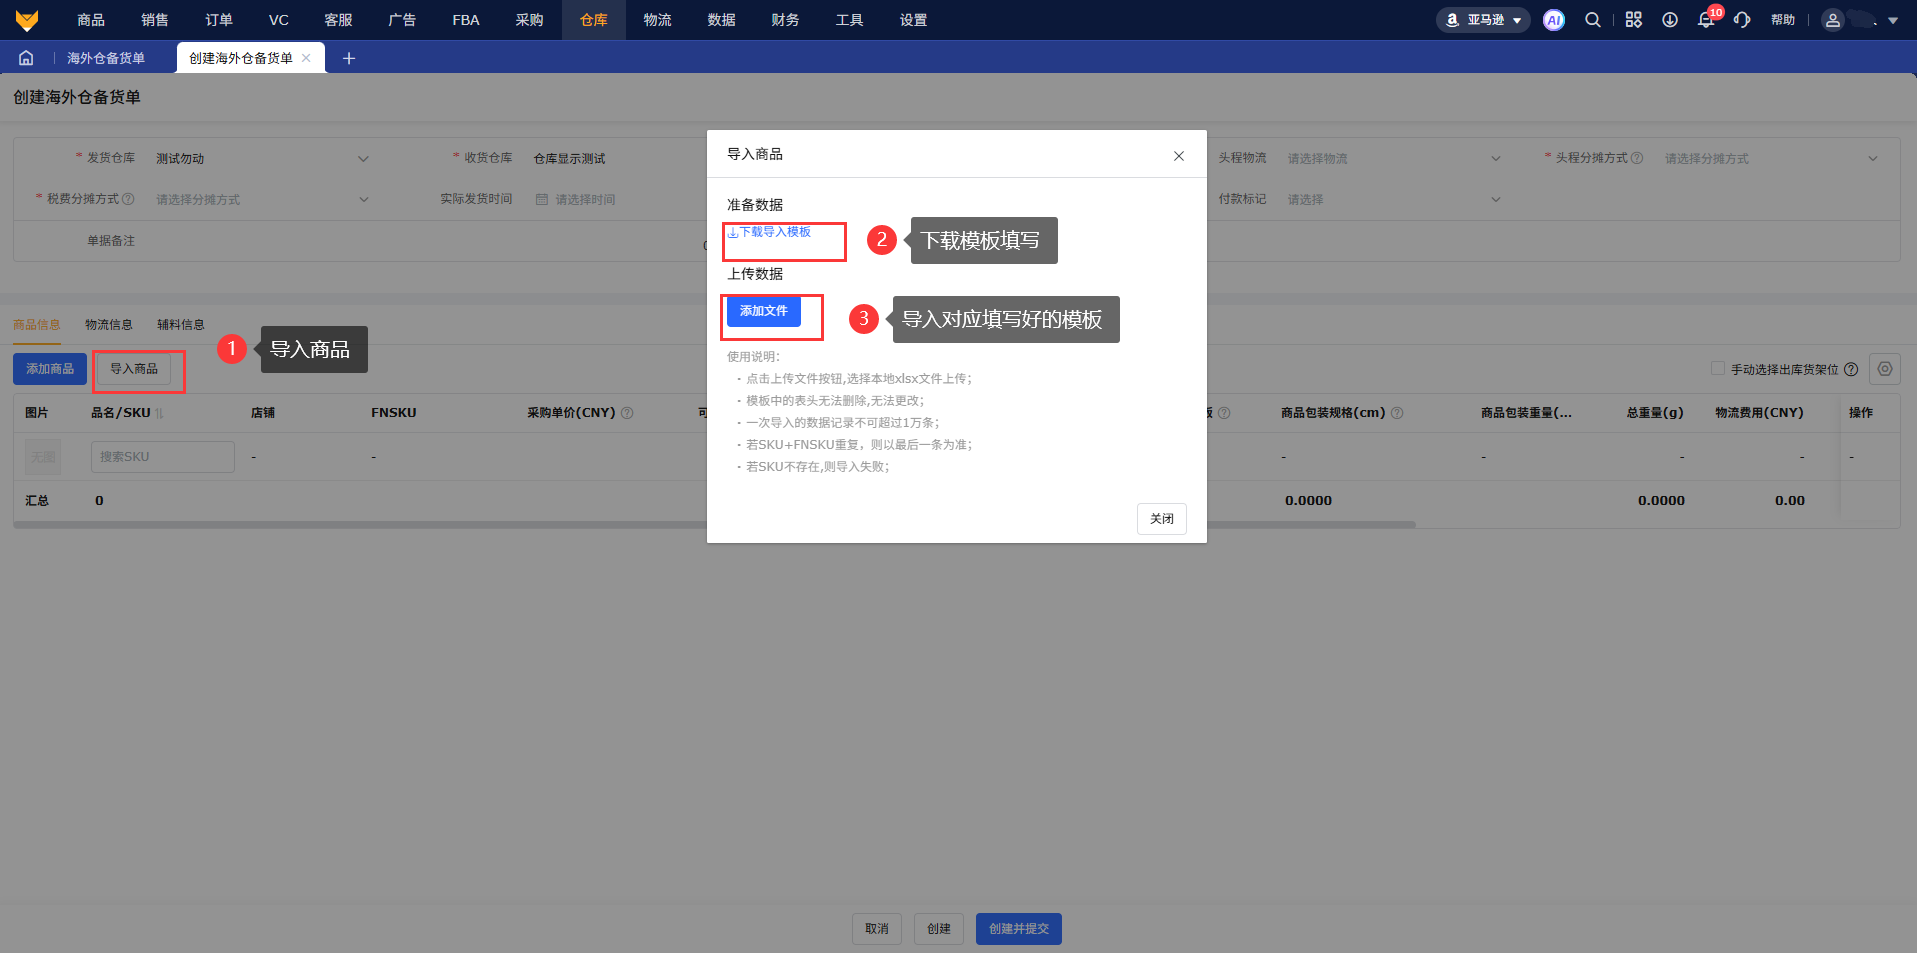The height and width of the screenshot is (953, 1917).
Task: Open the 客服 menu
Action: [x=338, y=20]
